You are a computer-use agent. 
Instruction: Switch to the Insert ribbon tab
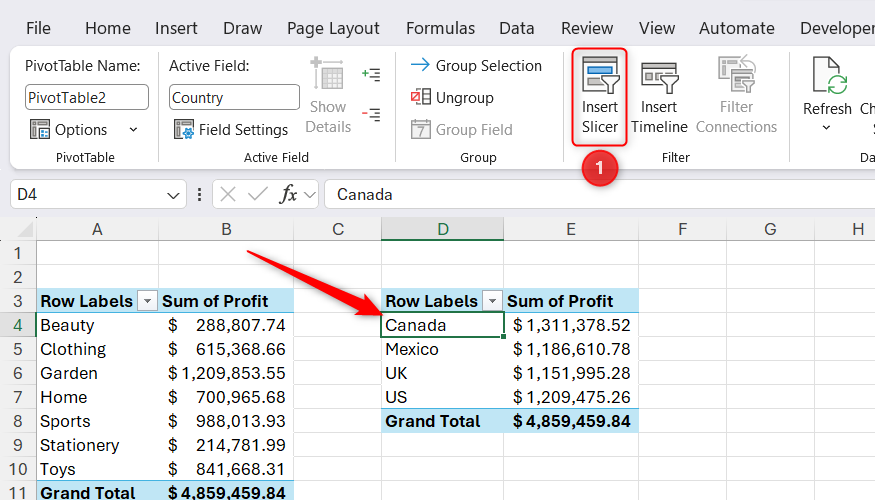[x=176, y=28]
